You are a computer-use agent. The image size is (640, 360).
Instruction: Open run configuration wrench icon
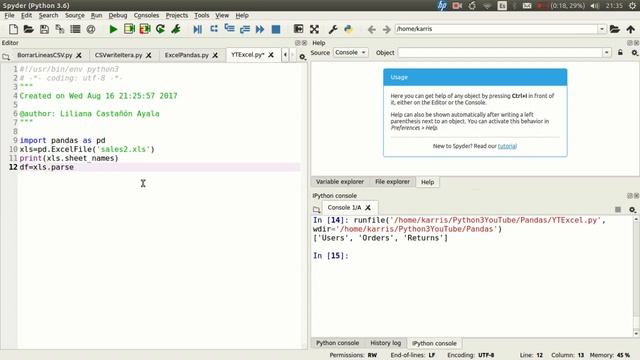(x=176, y=29)
